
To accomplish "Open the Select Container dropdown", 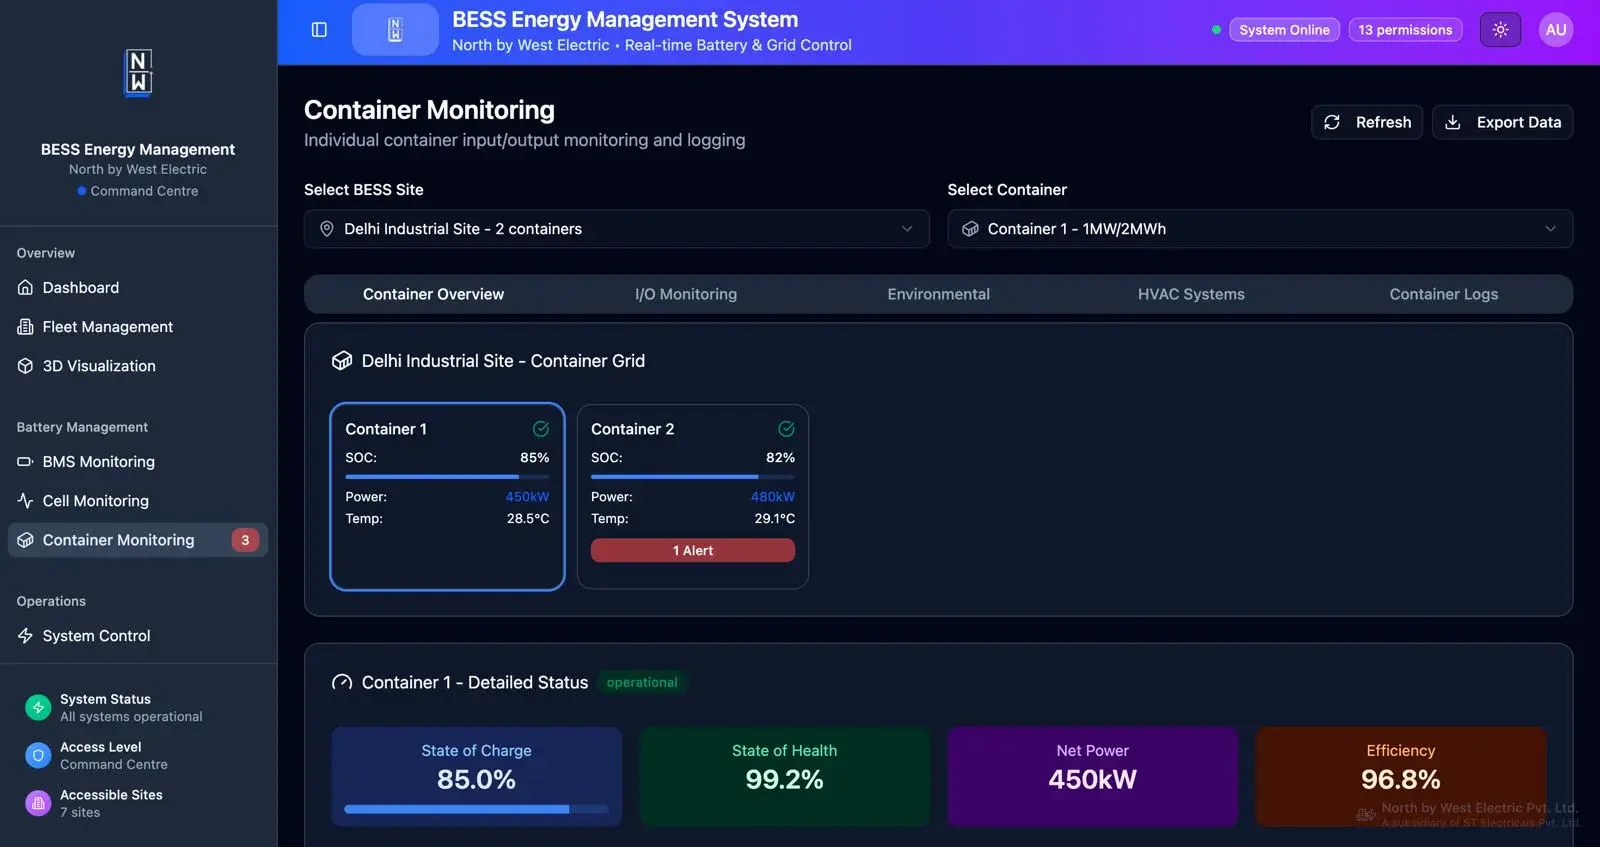I will [1260, 229].
